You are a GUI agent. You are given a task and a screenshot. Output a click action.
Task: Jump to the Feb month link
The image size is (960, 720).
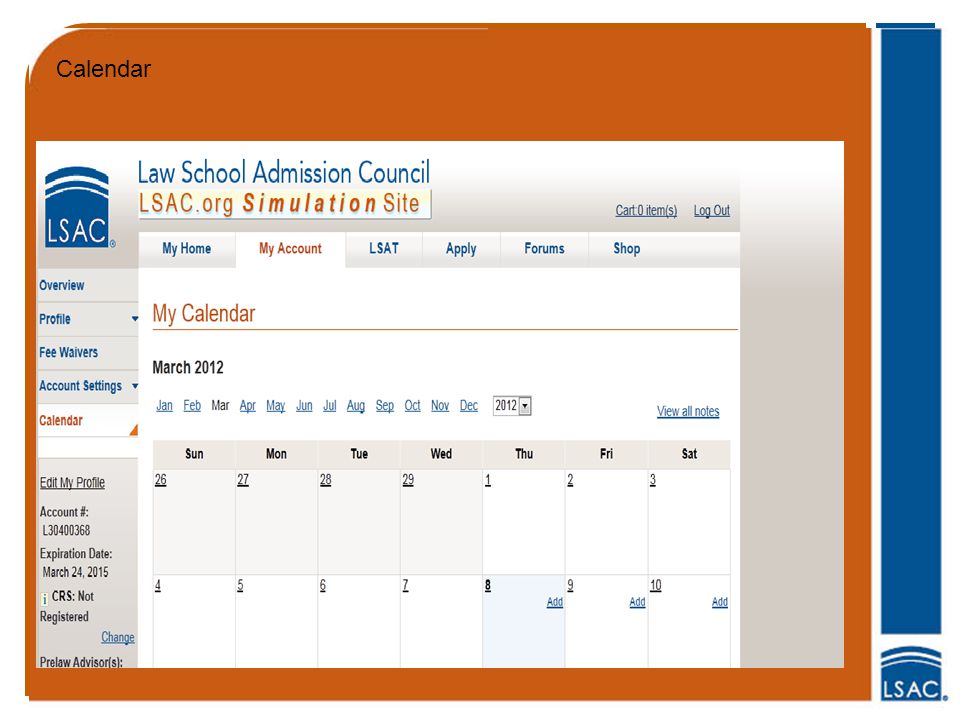pos(192,405)
